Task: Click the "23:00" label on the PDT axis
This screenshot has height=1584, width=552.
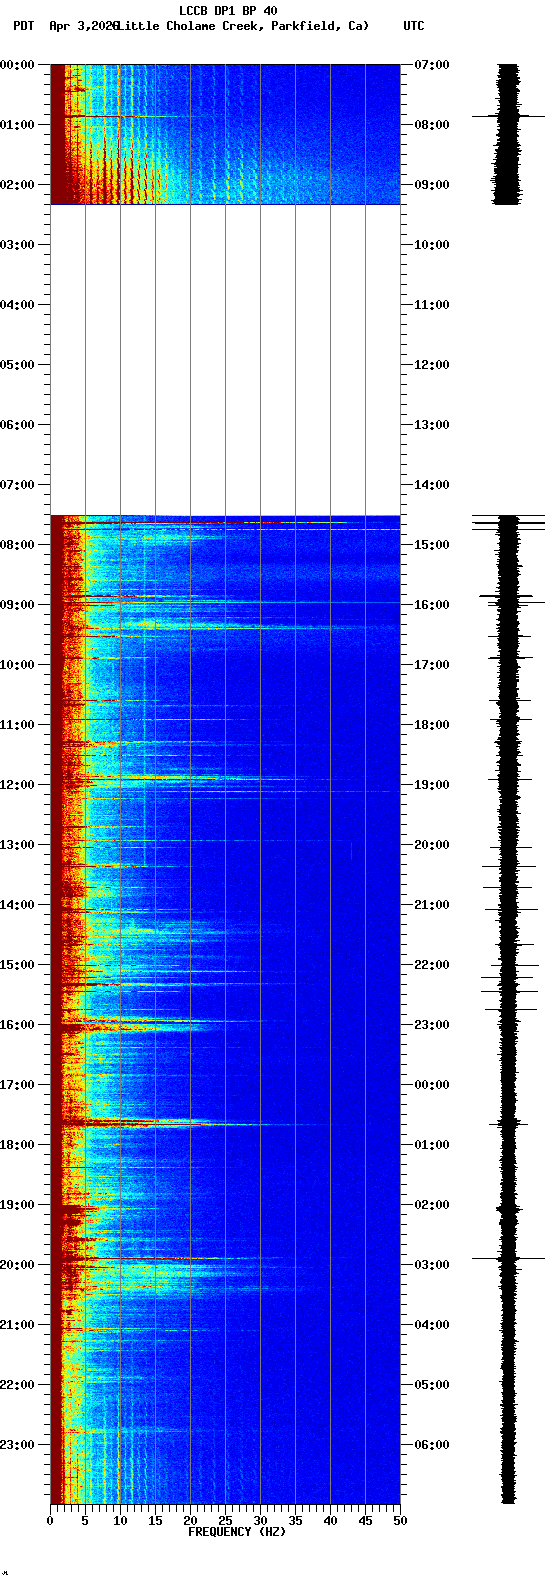Action: click(x=17, y=1445)
